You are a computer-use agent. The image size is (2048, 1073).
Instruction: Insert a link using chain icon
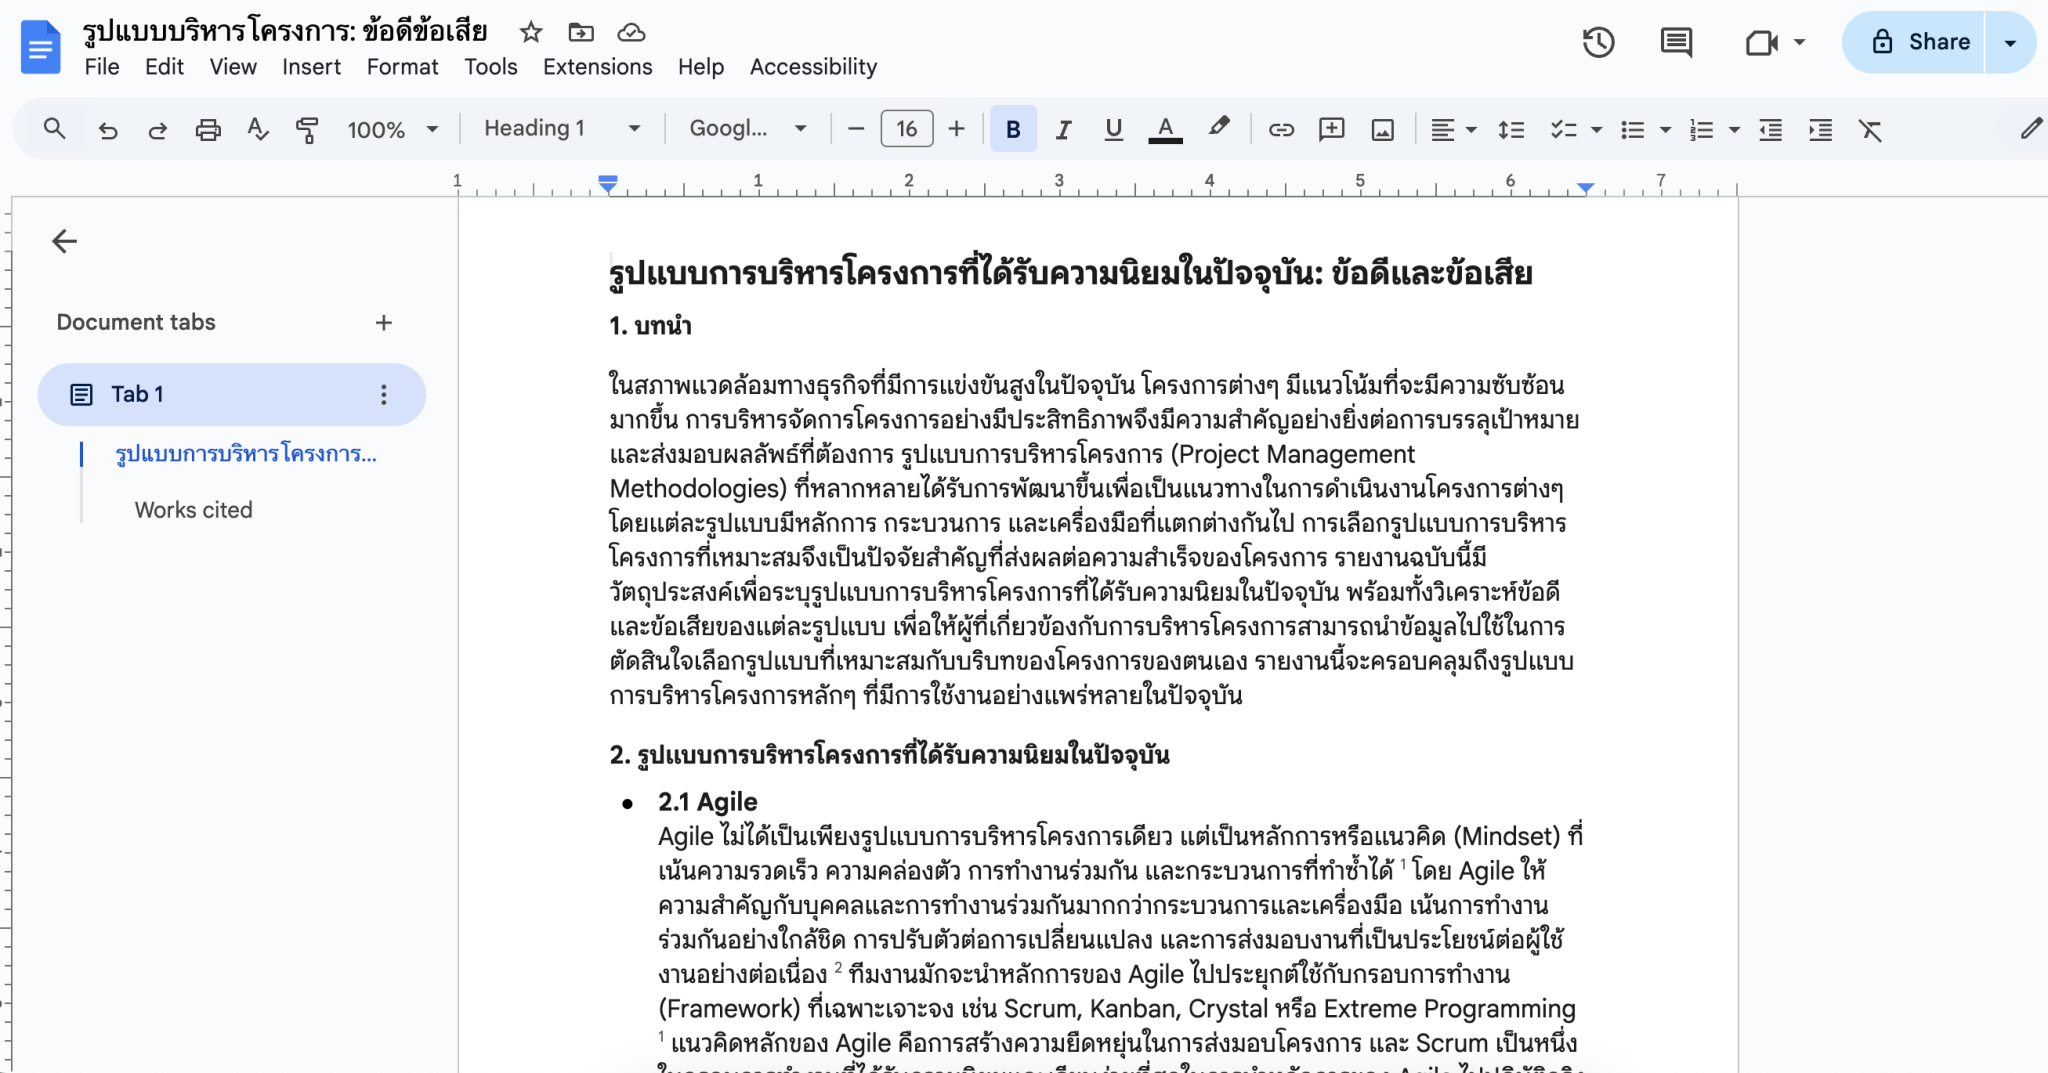pyautogui.click(x=1281, y=130)
